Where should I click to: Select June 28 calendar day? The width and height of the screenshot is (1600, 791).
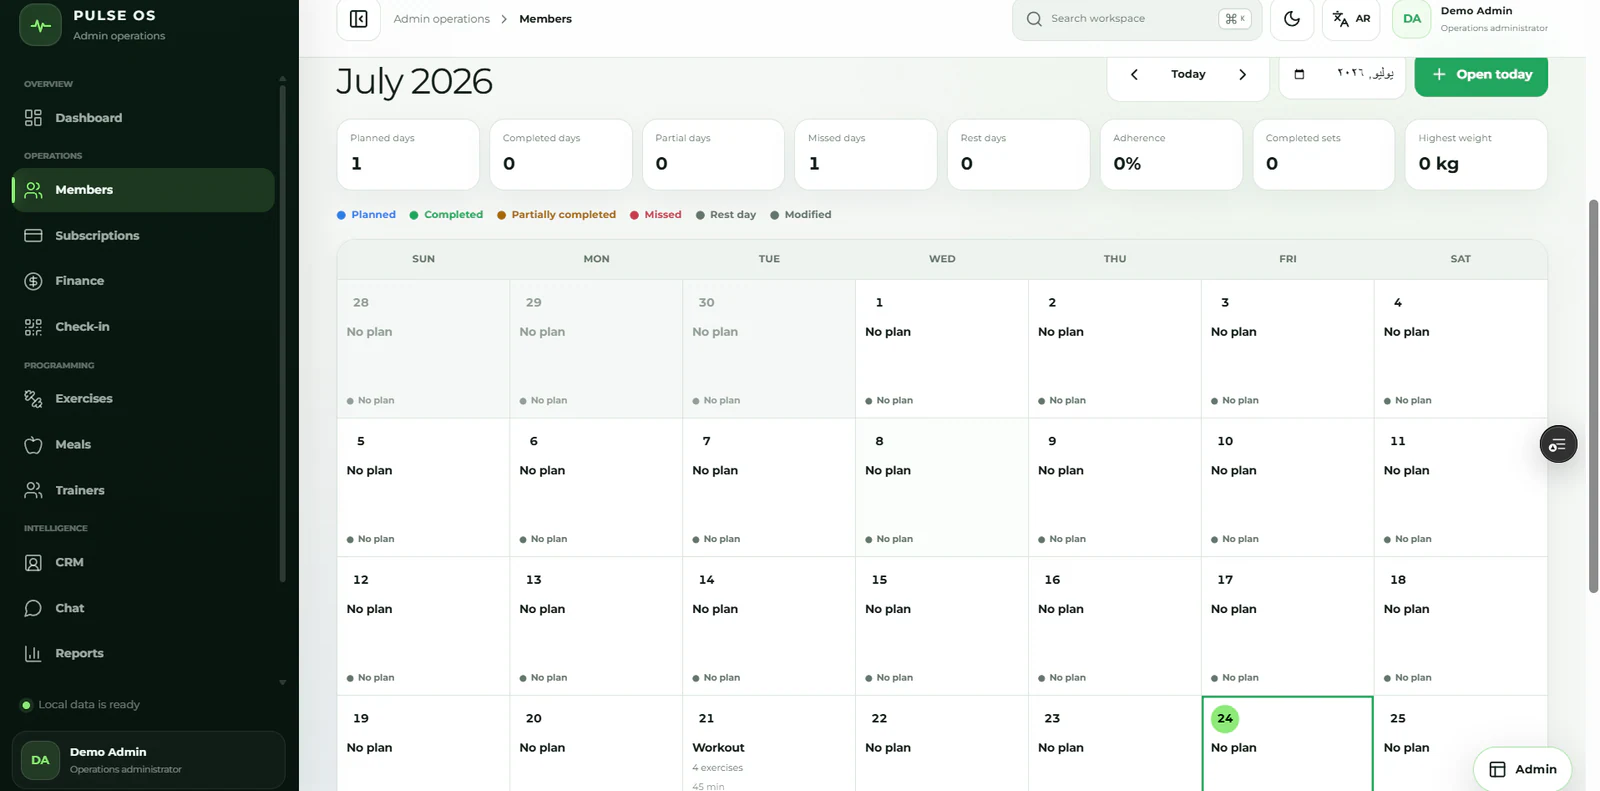tap(423, 348)
